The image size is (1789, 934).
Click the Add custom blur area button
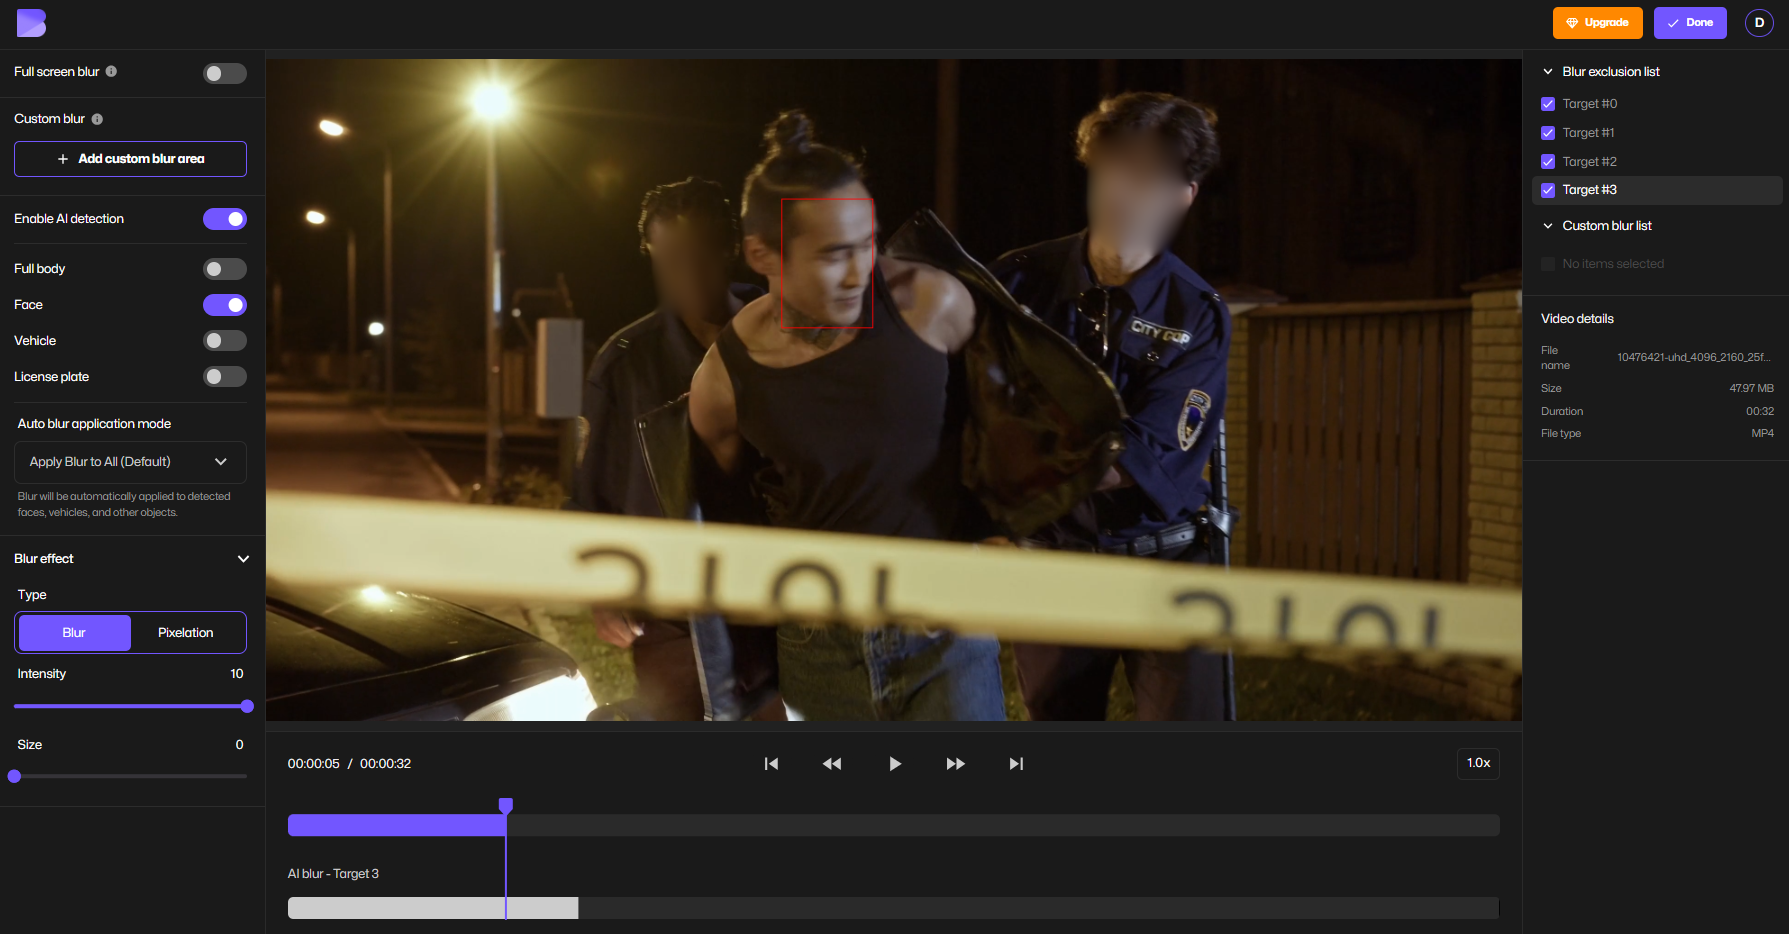130,158
